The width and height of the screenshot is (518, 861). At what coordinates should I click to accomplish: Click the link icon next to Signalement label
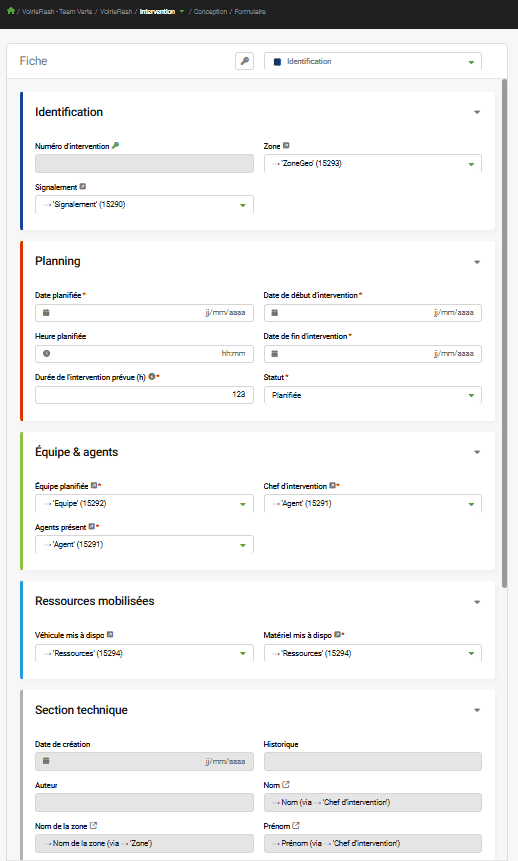(x=83, y=187)
